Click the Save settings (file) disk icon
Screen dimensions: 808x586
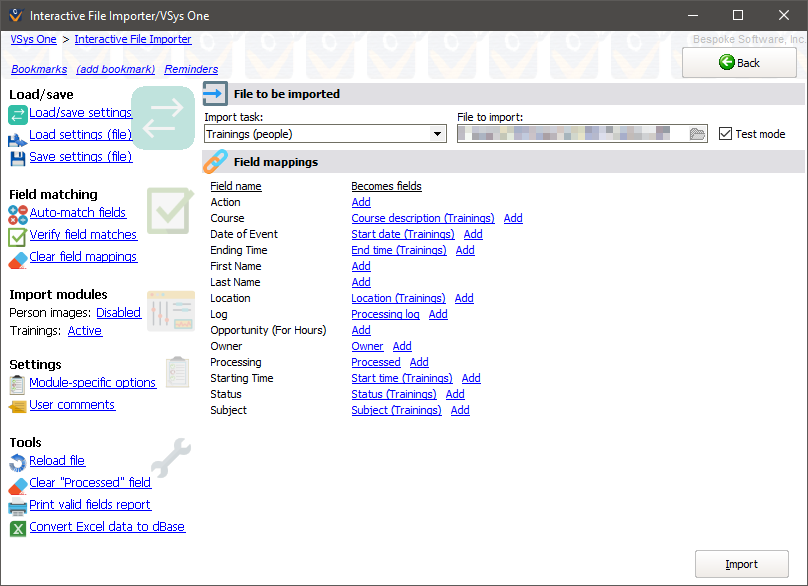(18, 157)
